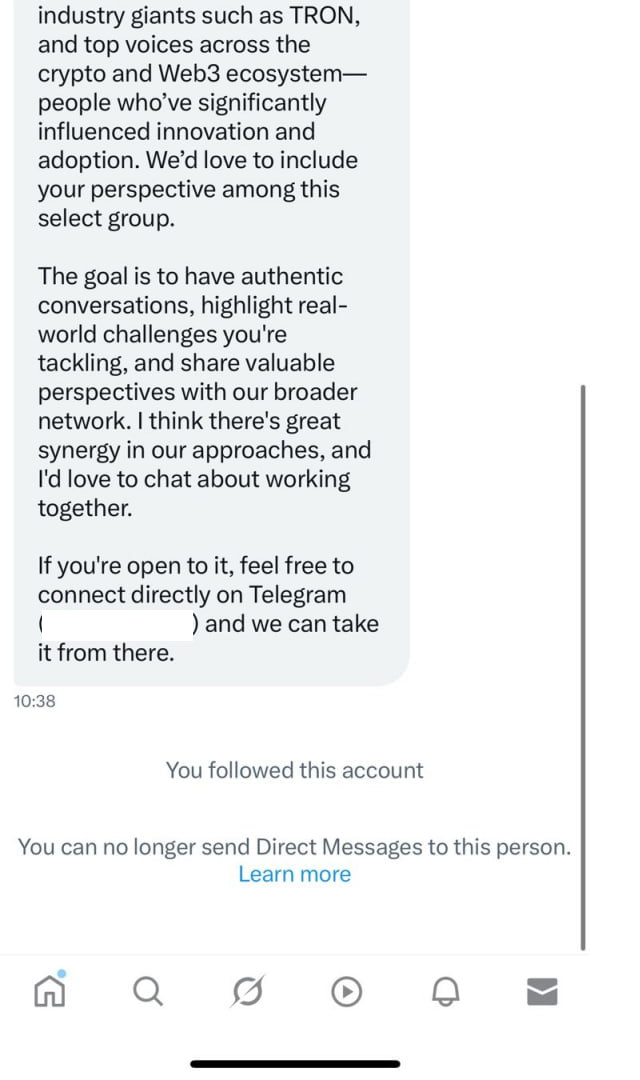Tap the Search magnifier icon
Image resolution: width=640 pixels, height=1080 pixels.
coord(148,992)
